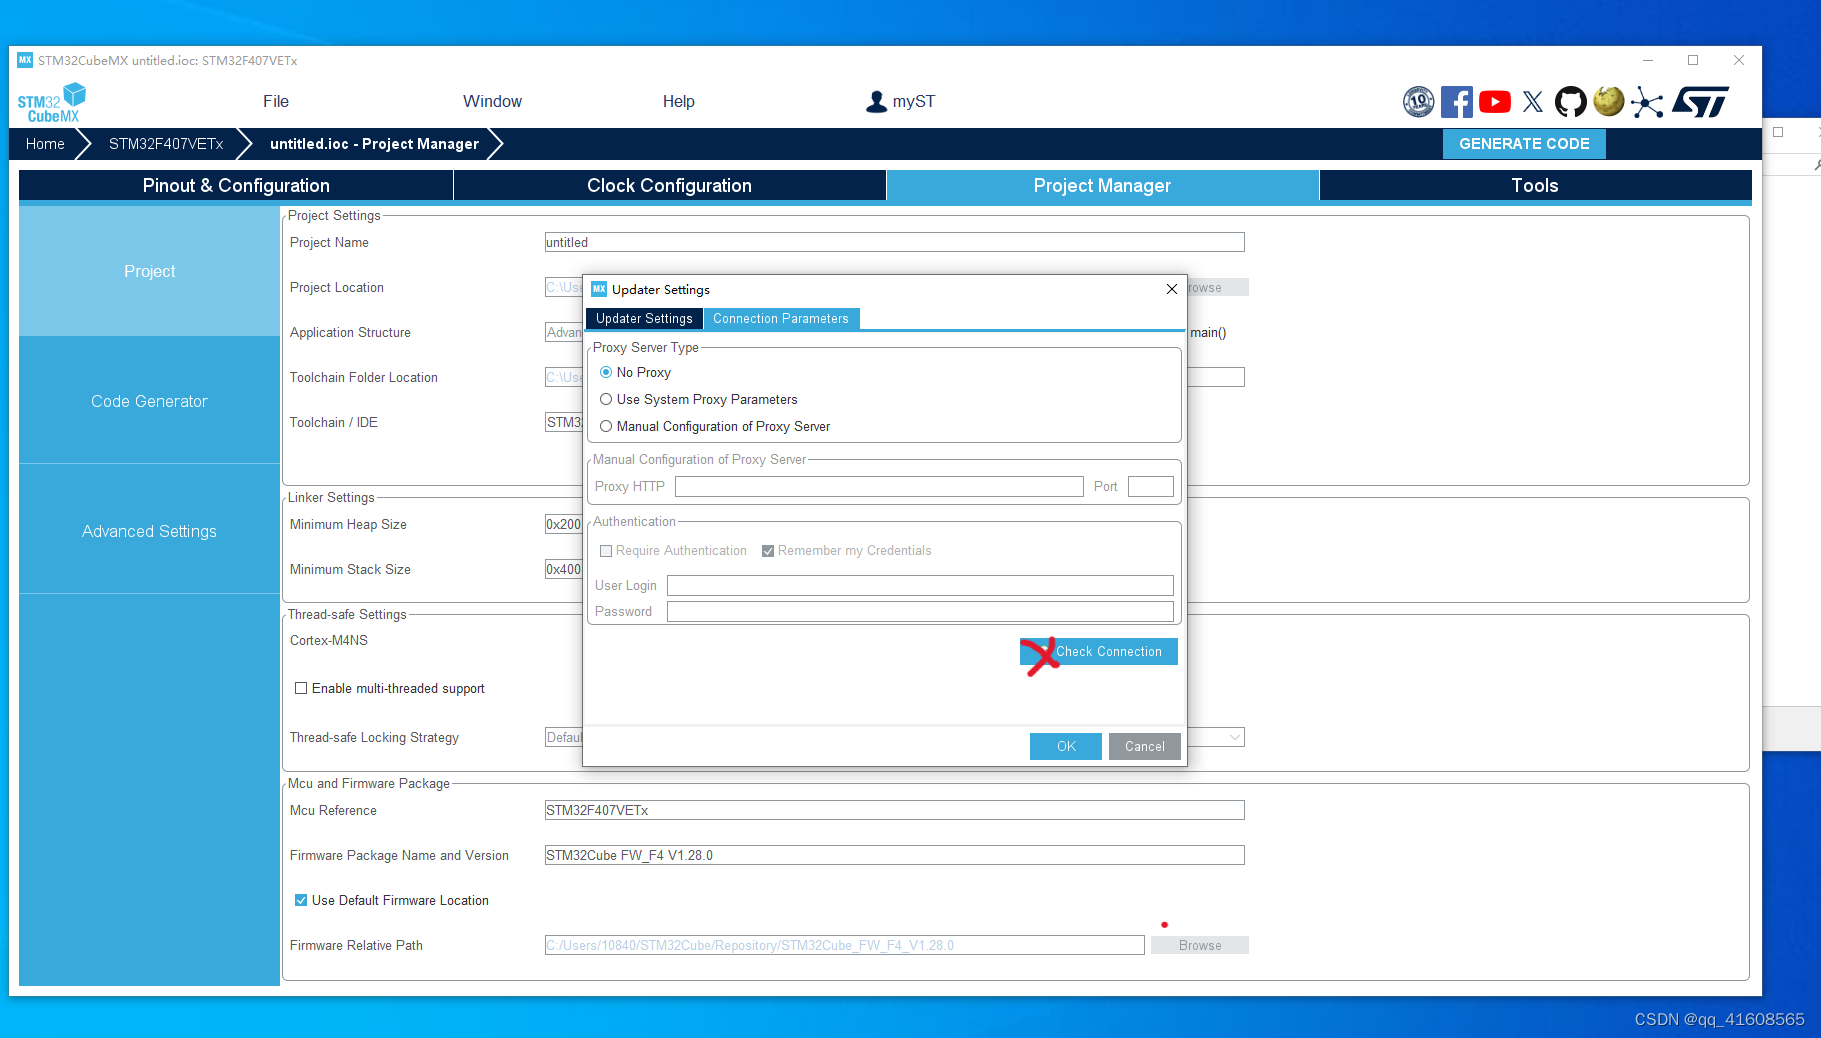1821x1038 pixels.
Task: Open the YouTube icon in the header
Action: pyautogui.click(x=1495, y=102)
